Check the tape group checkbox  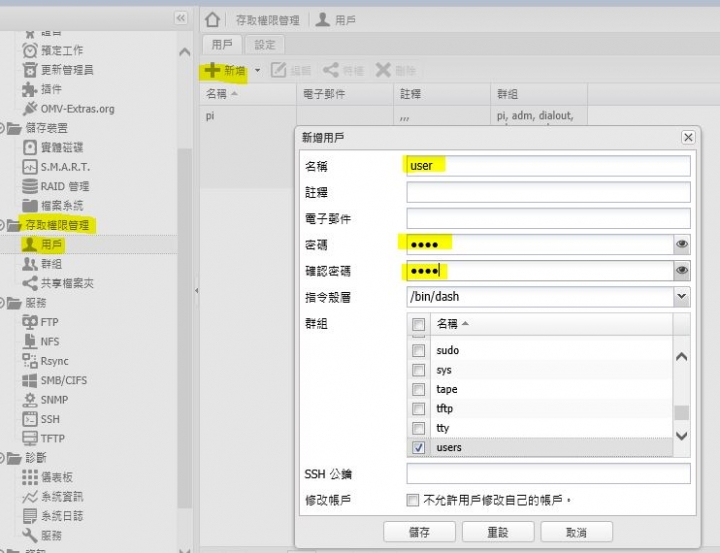[x=418, y=389]
